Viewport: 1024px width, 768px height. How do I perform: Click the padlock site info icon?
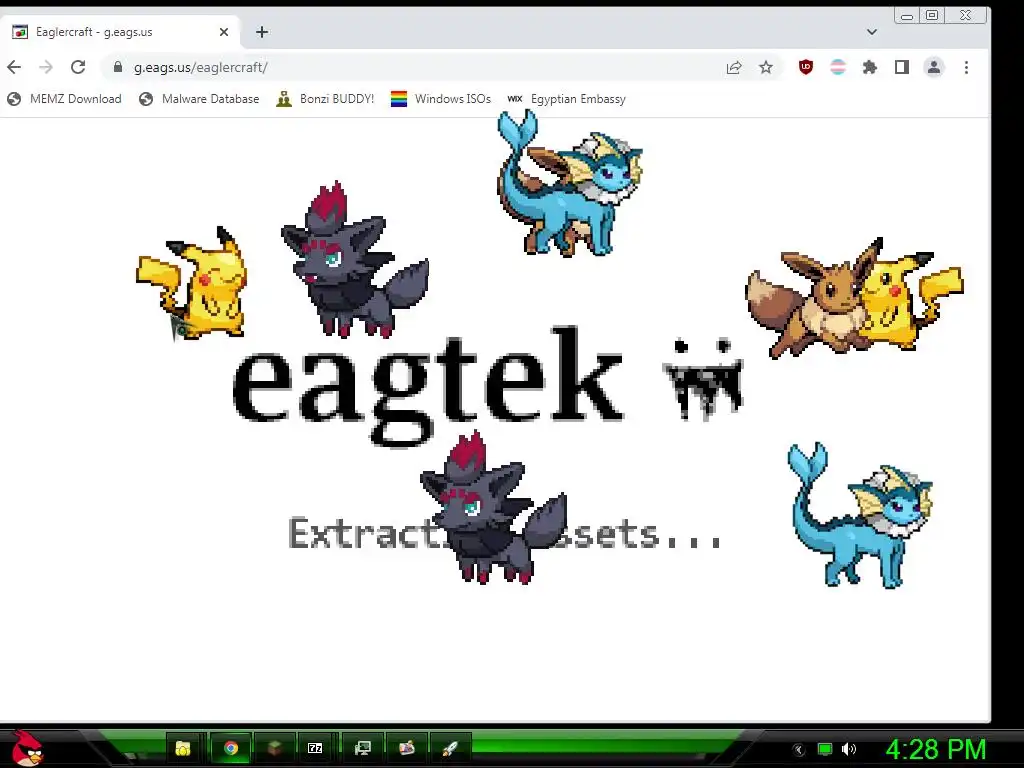pos(118,67)
